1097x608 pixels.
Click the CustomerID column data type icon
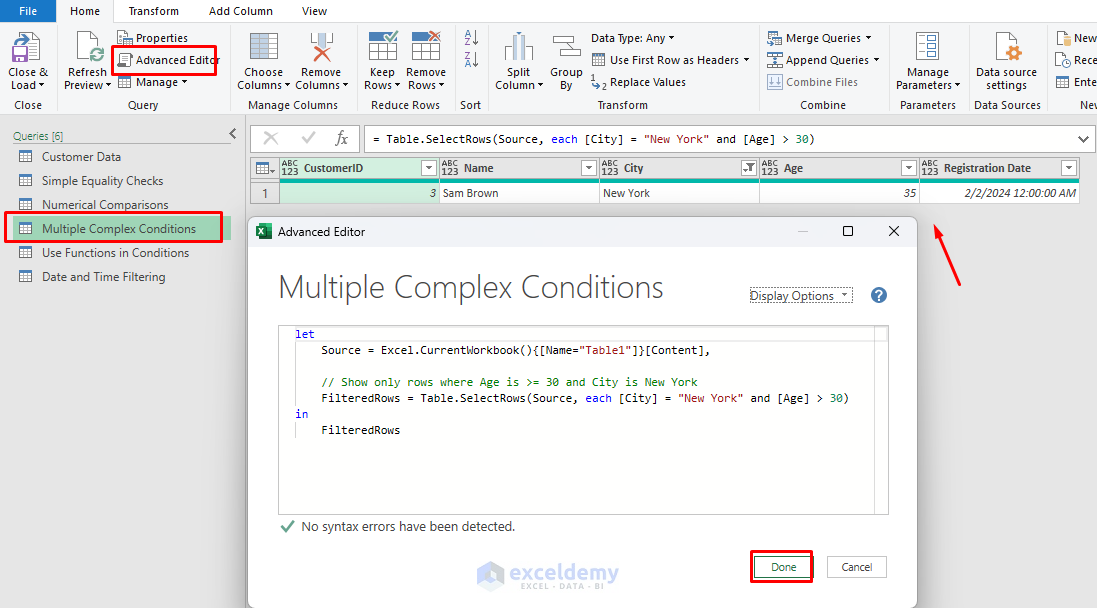coord(290,168)
